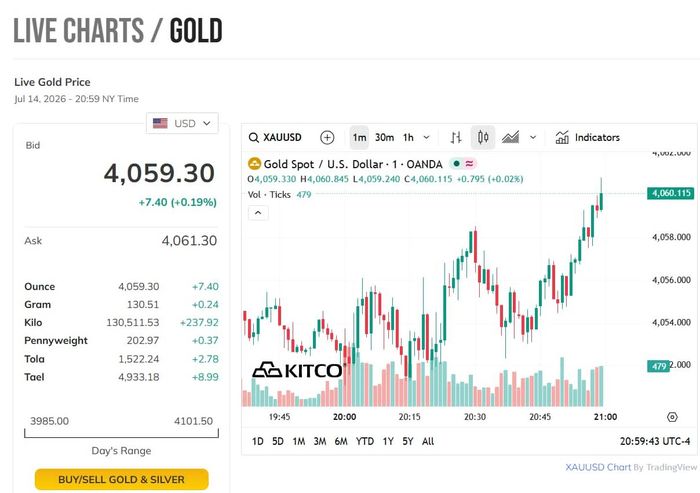Image resolution: width=700 pixels, height=493 pixels.
Task: Click the Gold Spot symbol logo
Action: click(x=254, y=164)
